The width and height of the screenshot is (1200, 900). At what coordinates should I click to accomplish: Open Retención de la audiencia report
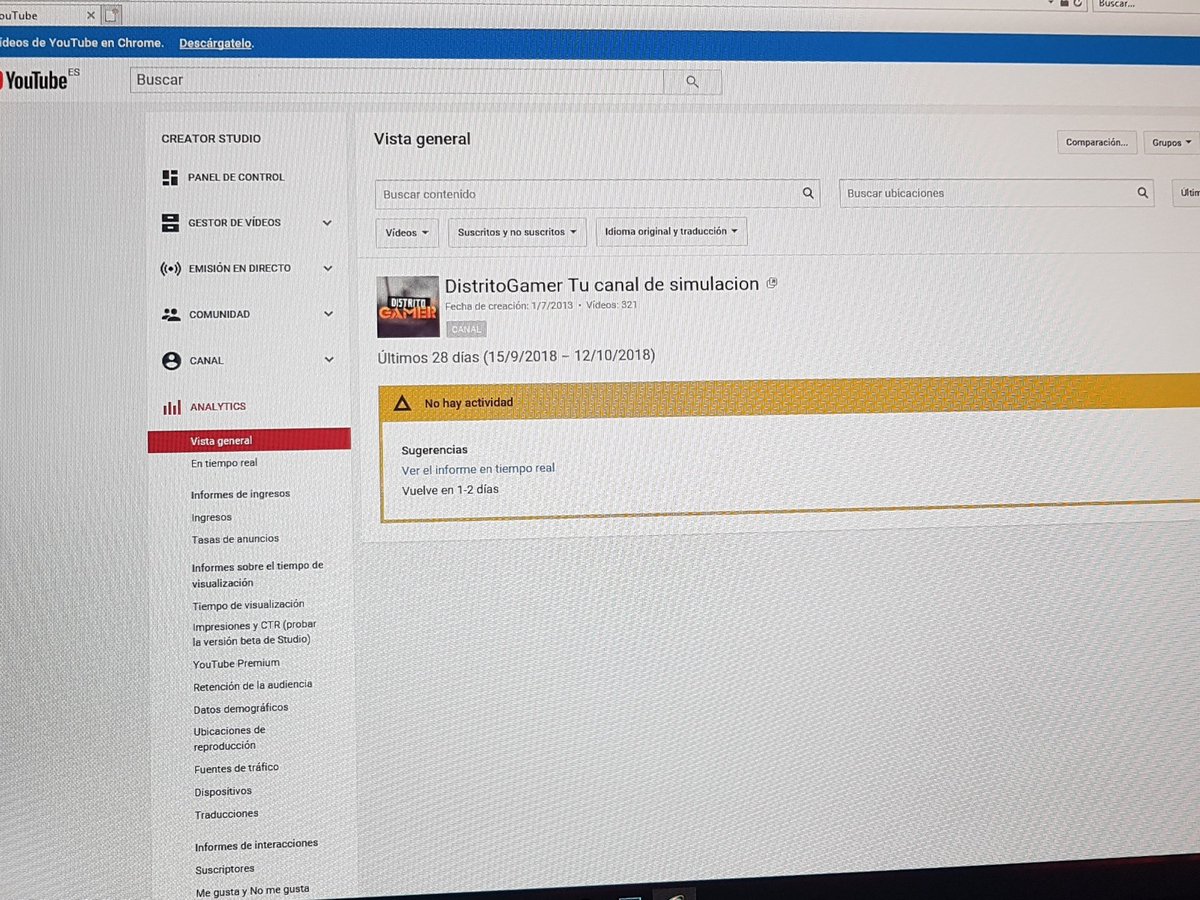(x=253, y=685)
